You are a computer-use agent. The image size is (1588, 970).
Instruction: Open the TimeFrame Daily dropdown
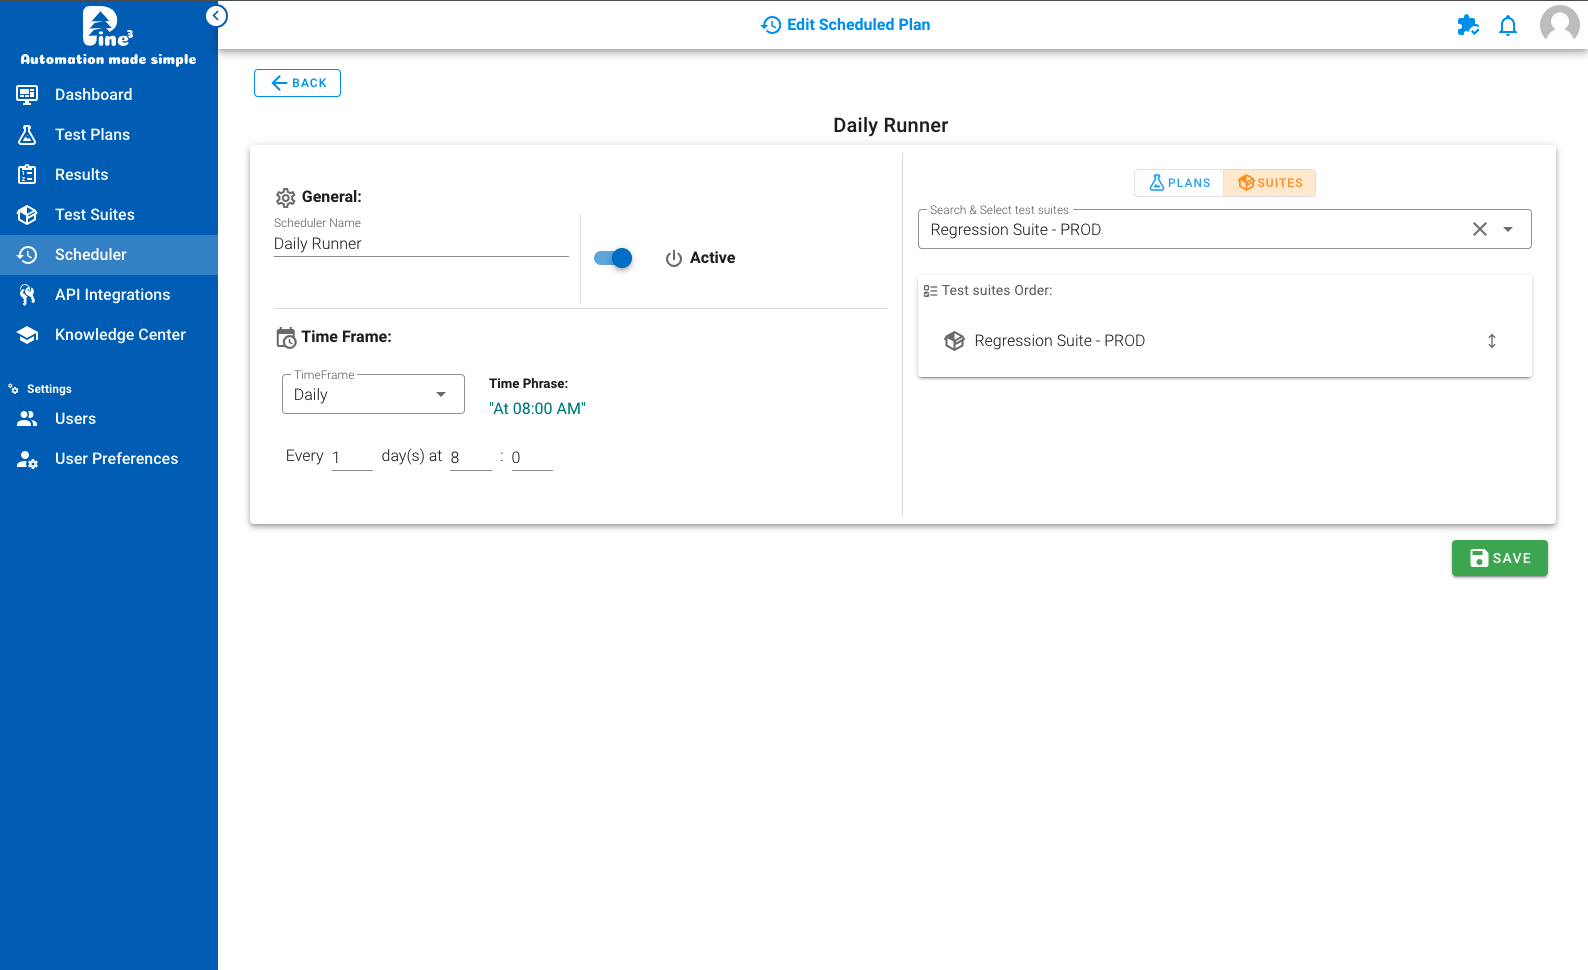click(x=373, y=394)
